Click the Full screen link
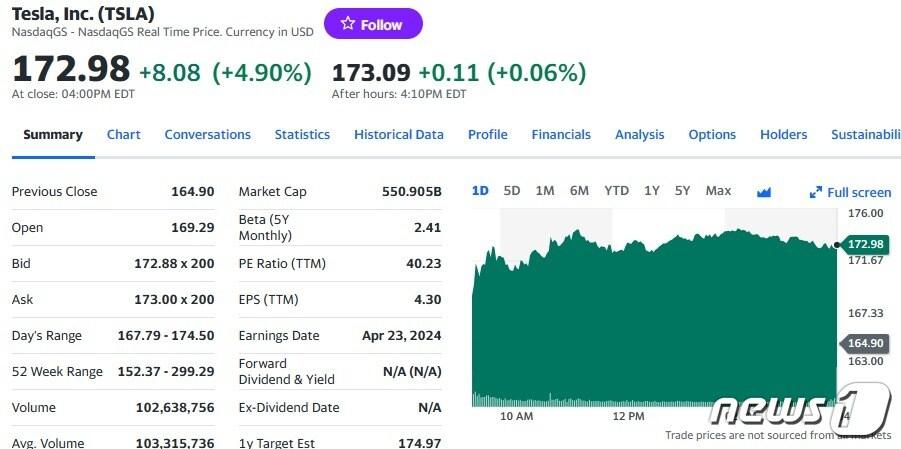Viewport: 901px width, 449px height. tap(859, 192)
